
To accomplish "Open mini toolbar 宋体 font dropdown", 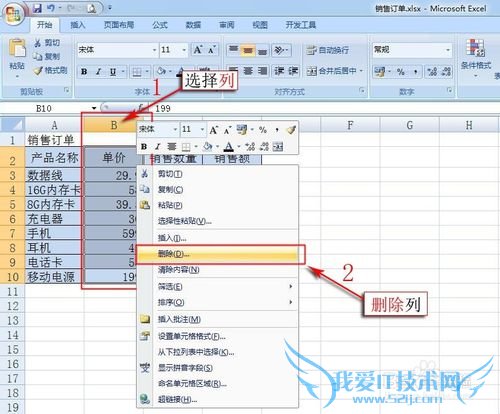I will click(x=175, y=130).
